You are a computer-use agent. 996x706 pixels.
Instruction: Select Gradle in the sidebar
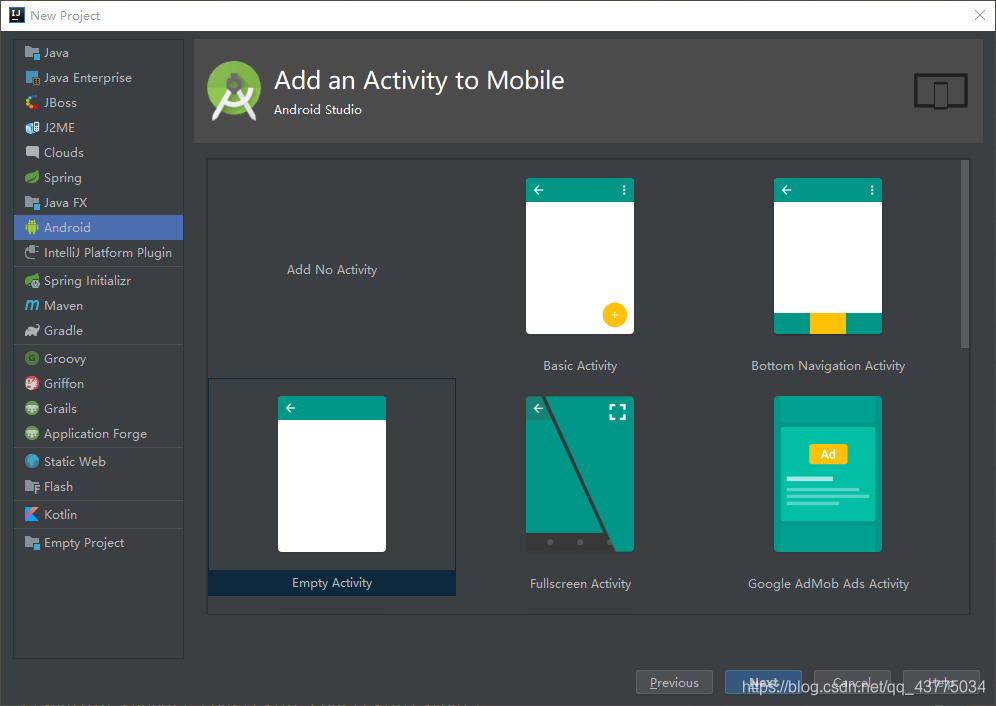click(x=98, y=330)
